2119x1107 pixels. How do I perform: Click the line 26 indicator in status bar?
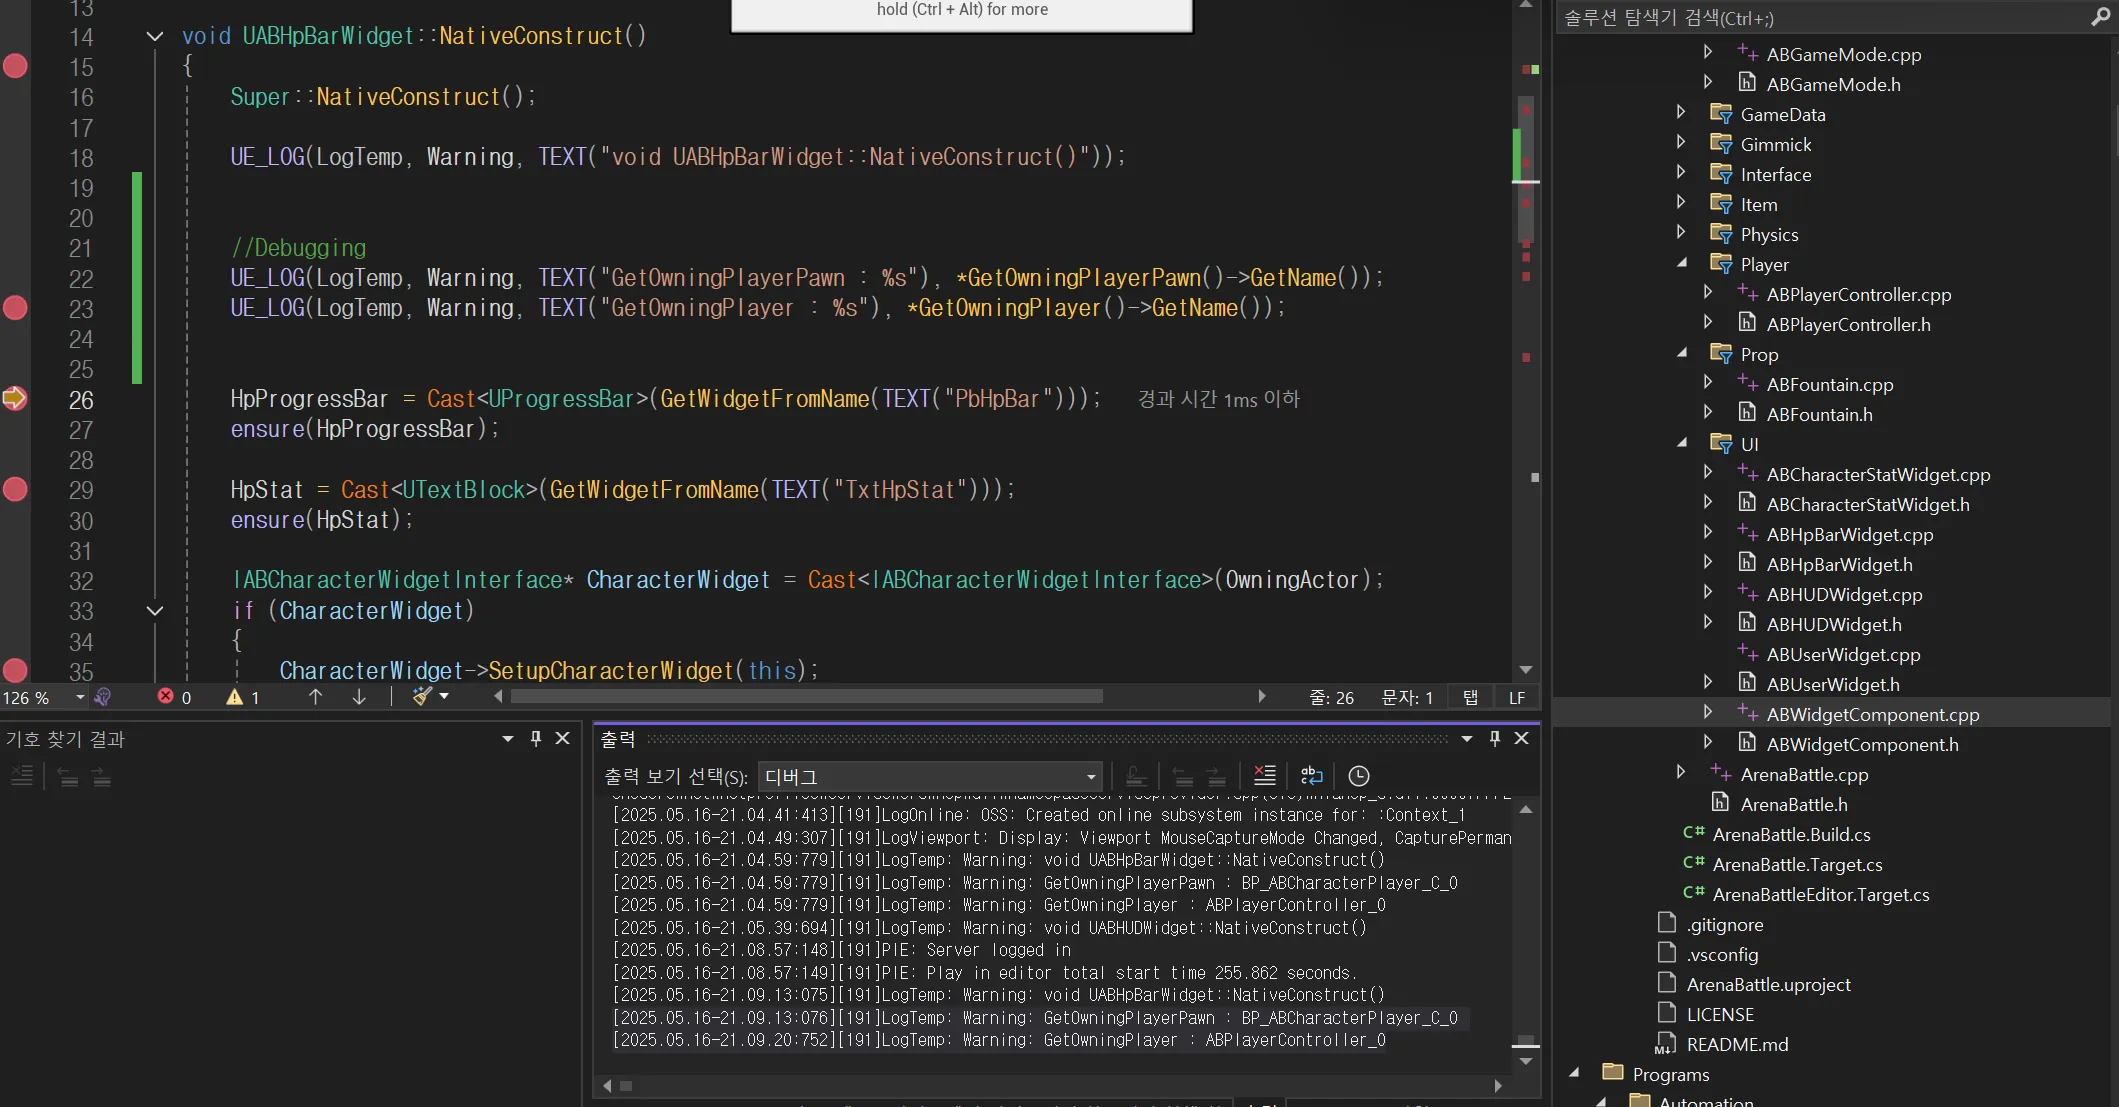pyautogui.click(x=1332, y=697)
